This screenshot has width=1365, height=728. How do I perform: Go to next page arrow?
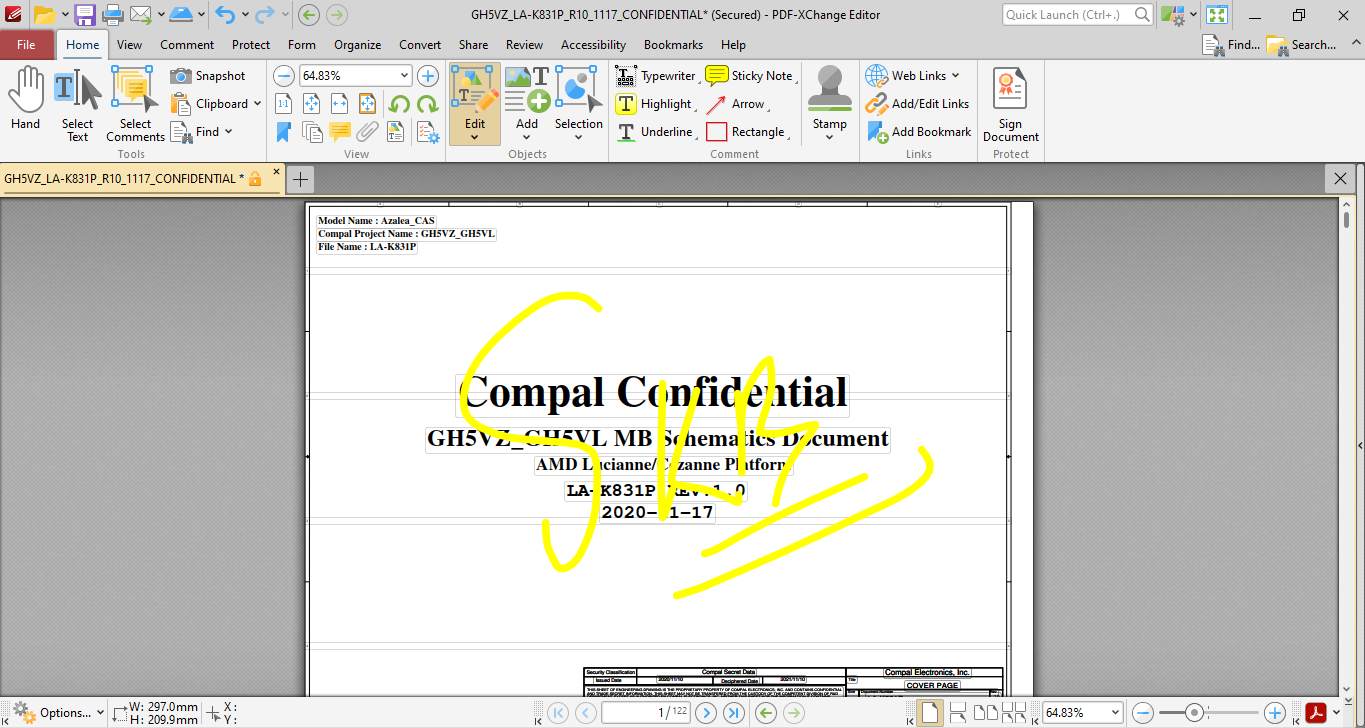(706, 713)
